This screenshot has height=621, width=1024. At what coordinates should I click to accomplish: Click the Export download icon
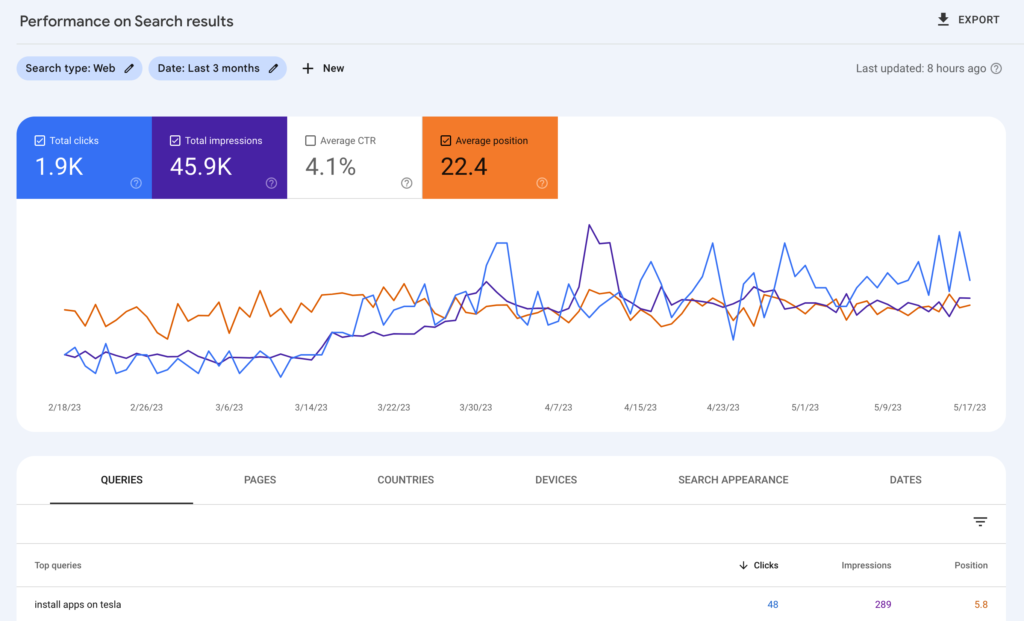[941, 19]
